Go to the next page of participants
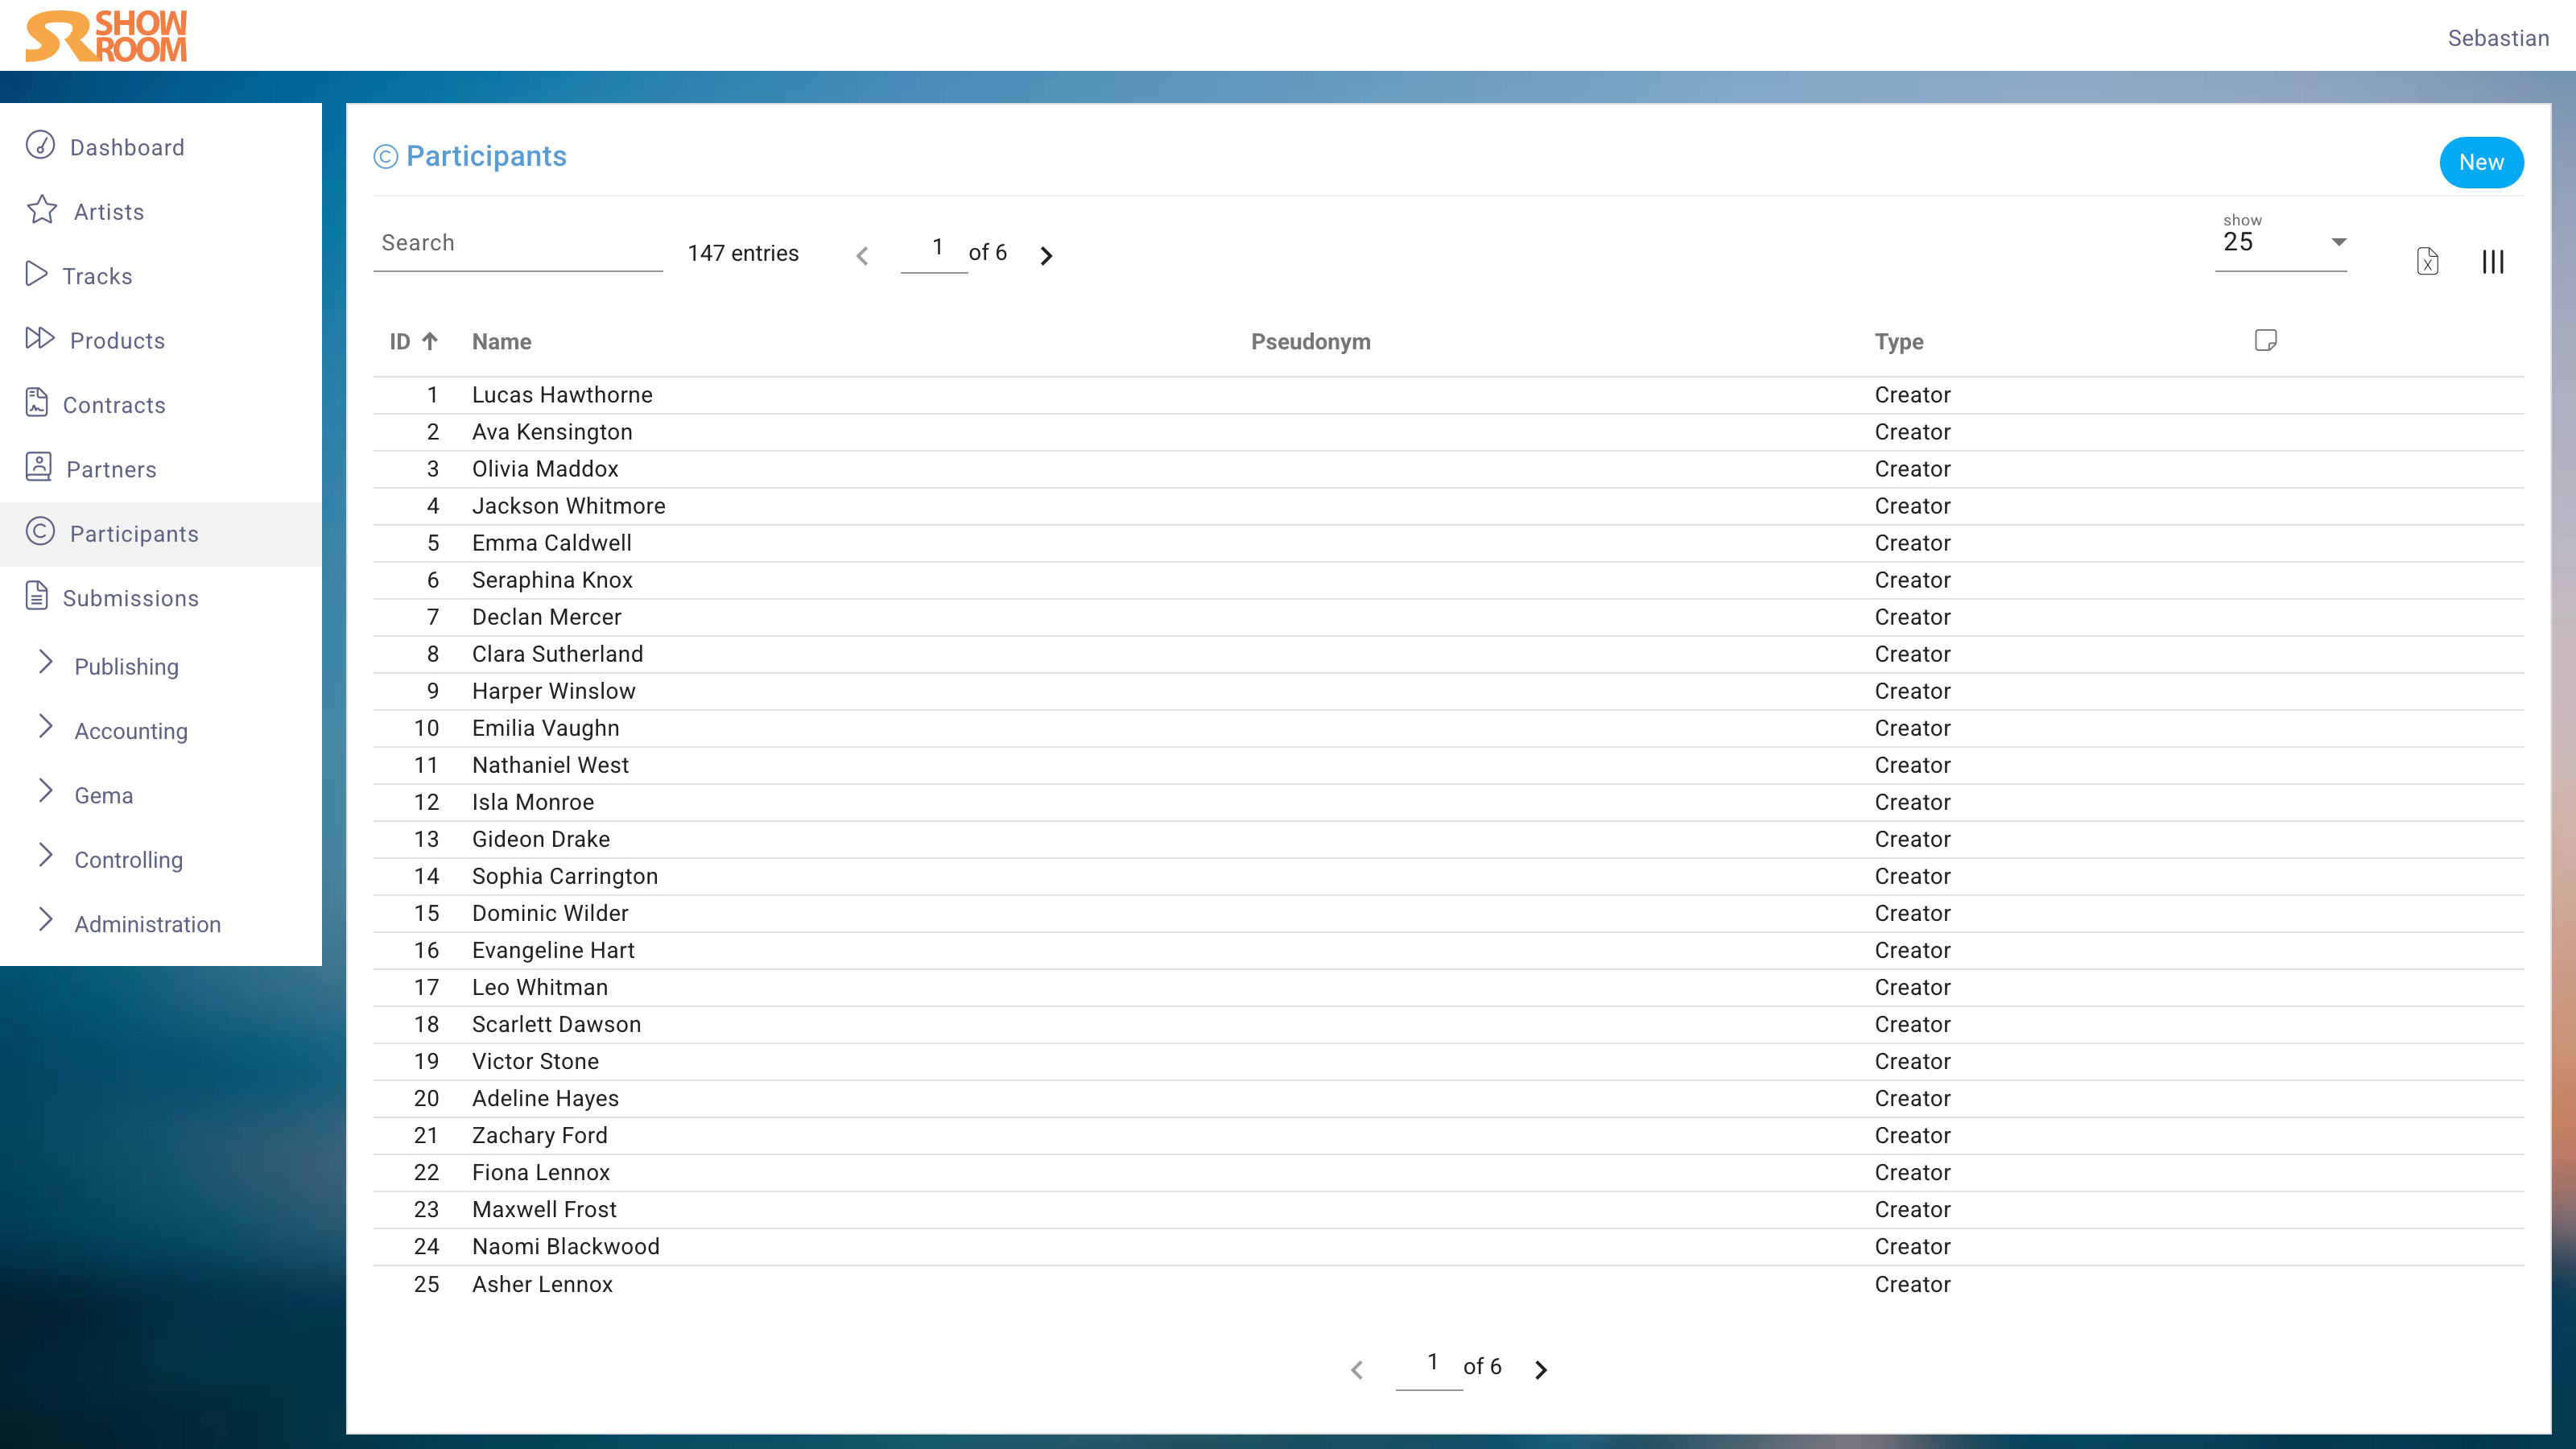 1046,256
